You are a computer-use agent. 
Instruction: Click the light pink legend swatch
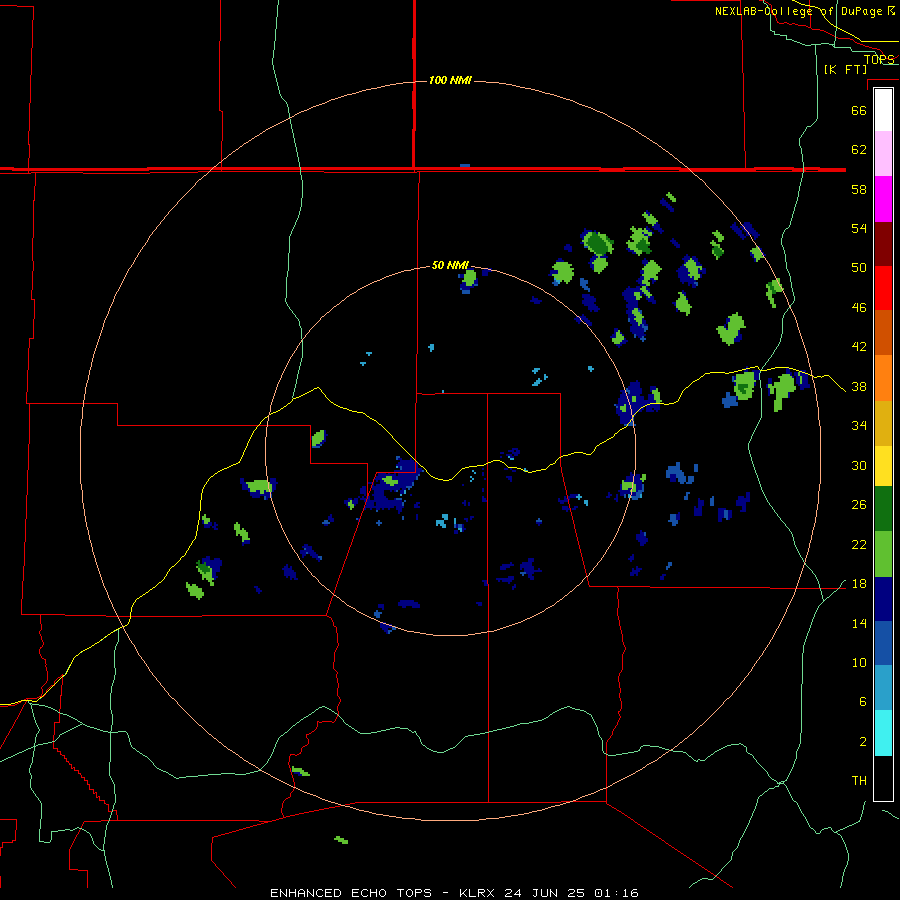(883, 153)
